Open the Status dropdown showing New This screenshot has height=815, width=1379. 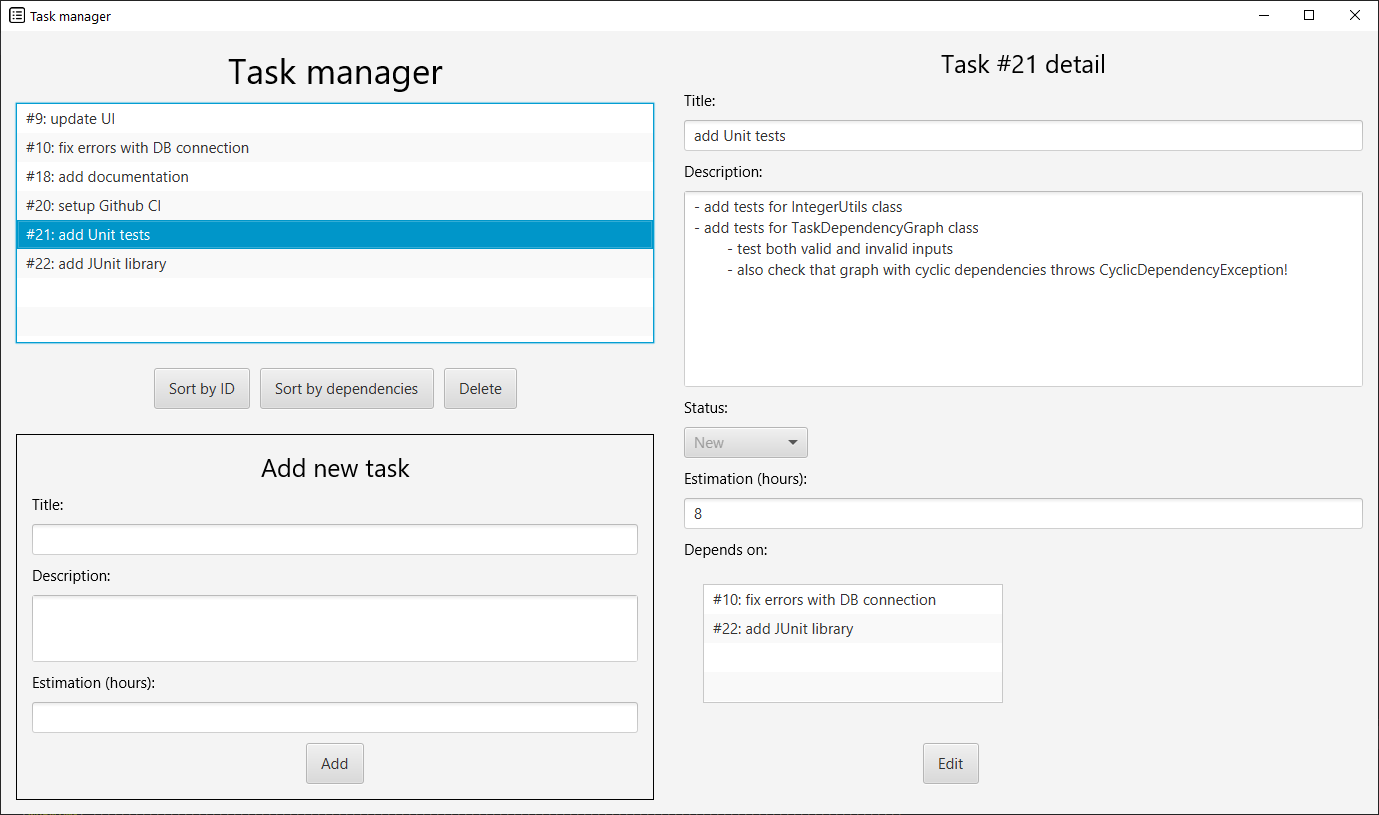click(746, 443)
